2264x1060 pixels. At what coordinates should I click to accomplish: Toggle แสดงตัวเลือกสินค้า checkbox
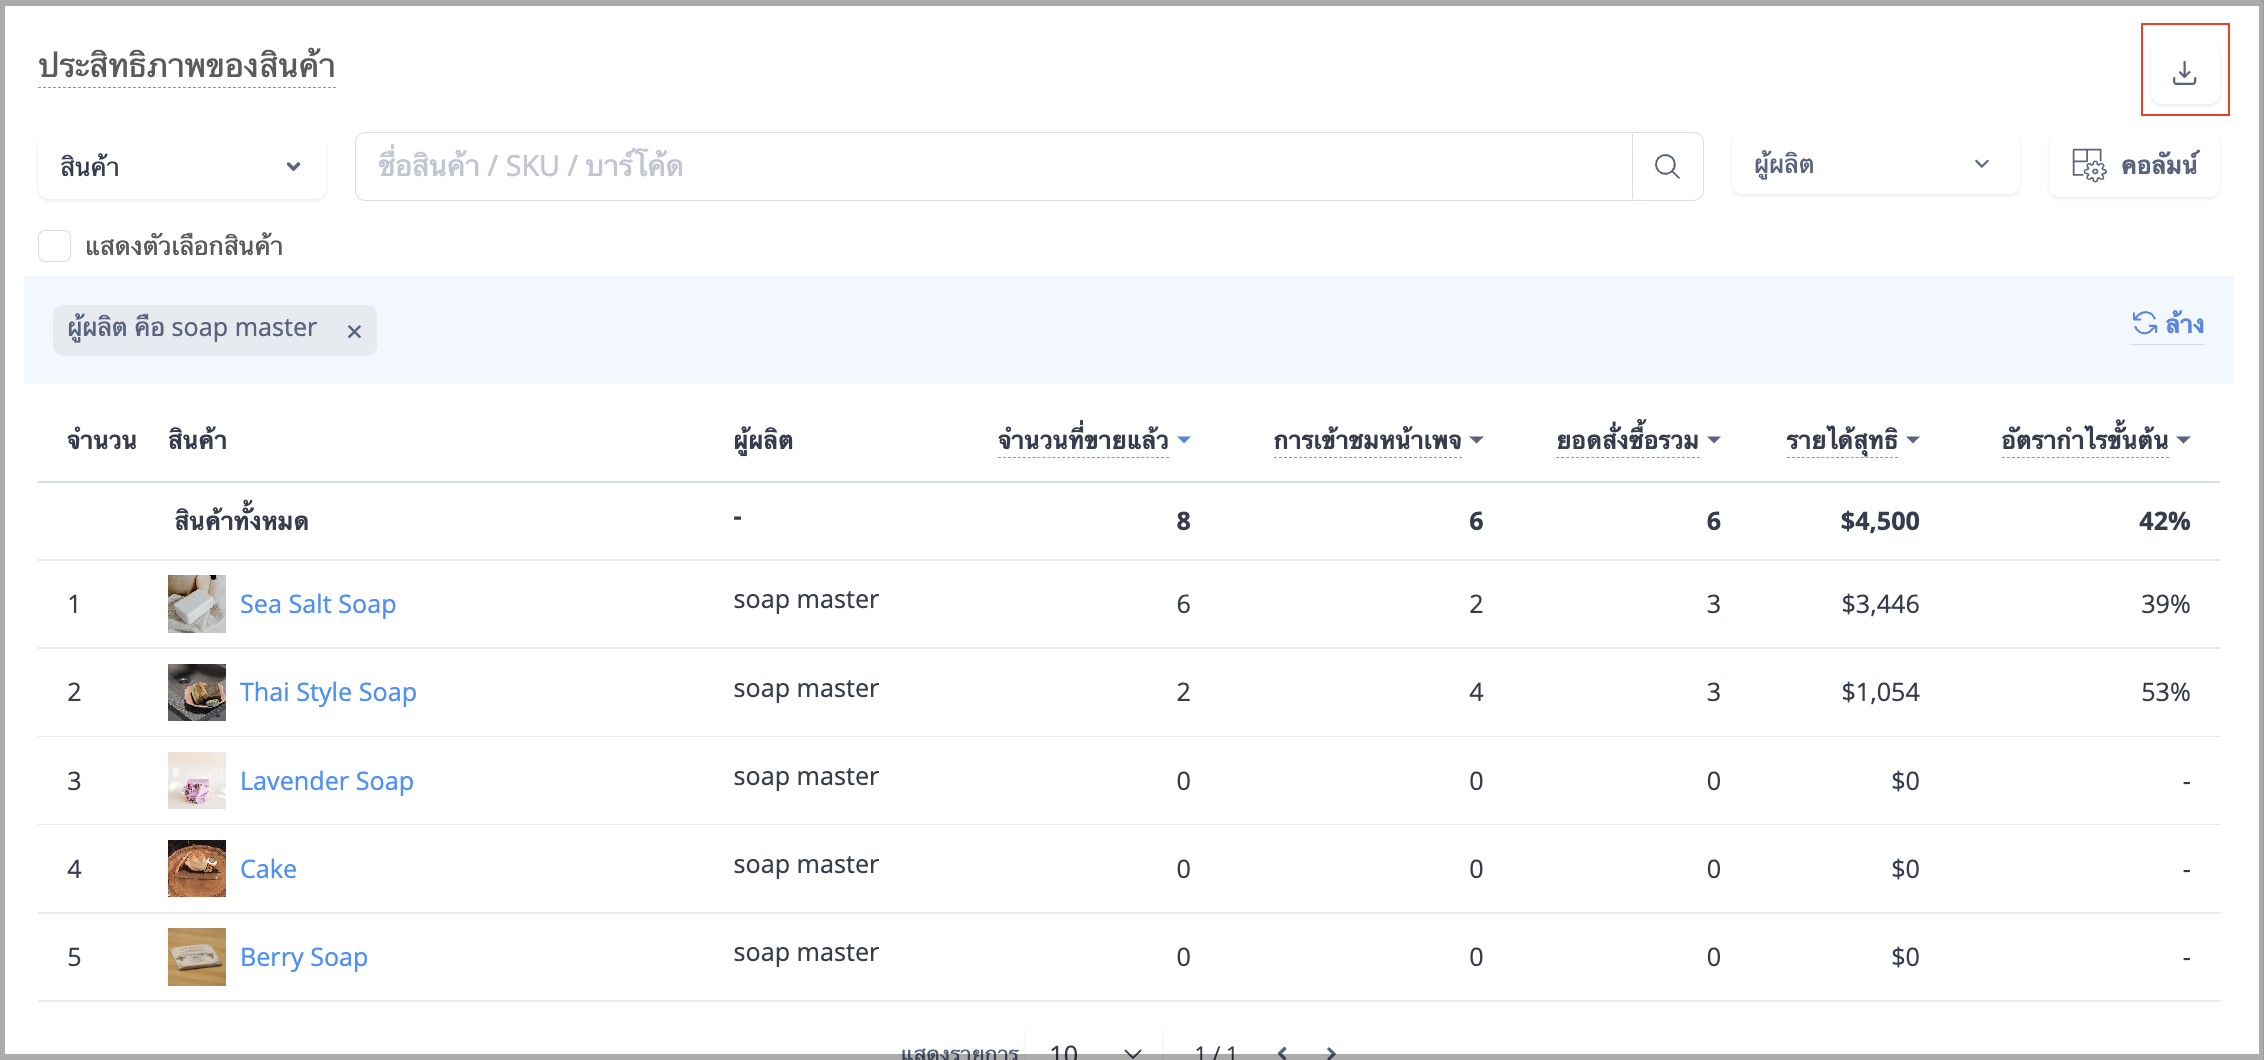click(x=55, y=246)
